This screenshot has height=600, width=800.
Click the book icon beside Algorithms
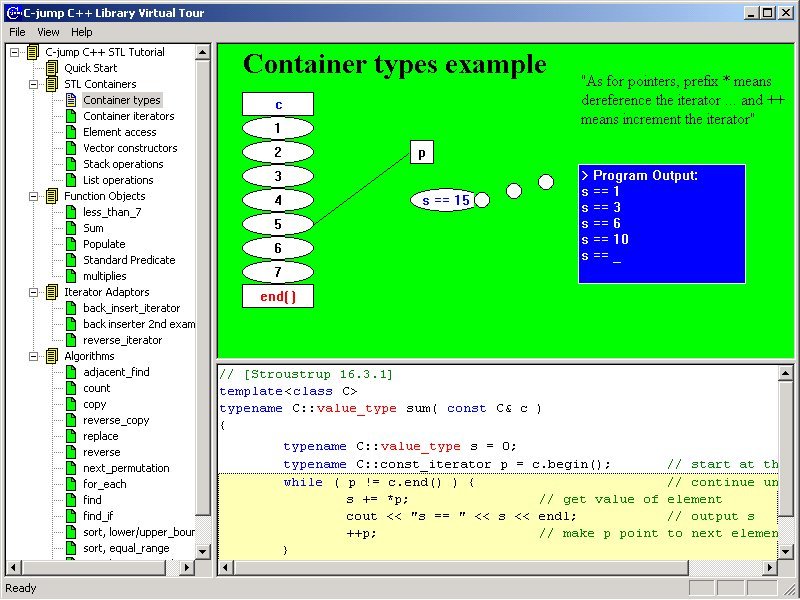52,356
